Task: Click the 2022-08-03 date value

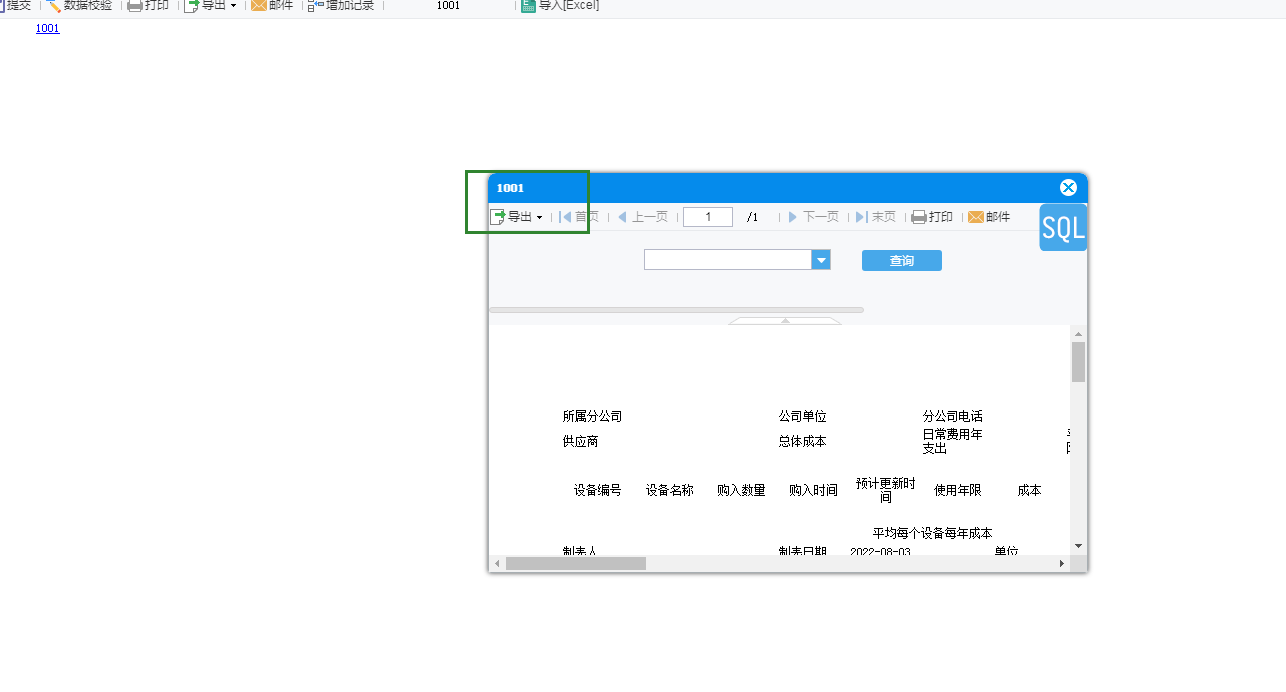Action: 880,552
